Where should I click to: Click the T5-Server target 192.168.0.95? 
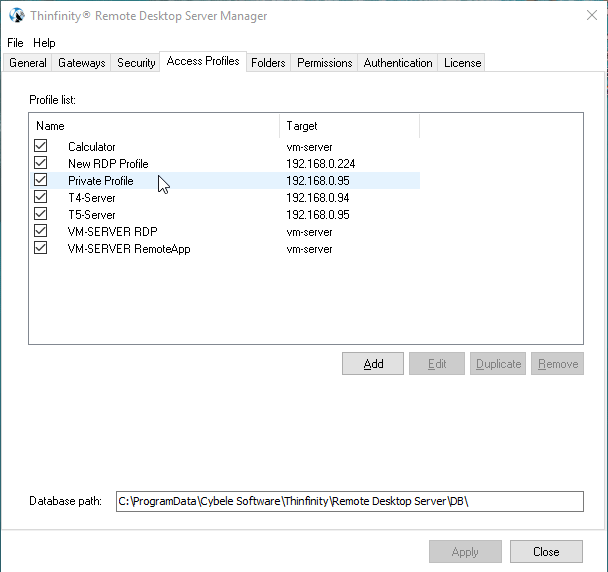[318, 215]
